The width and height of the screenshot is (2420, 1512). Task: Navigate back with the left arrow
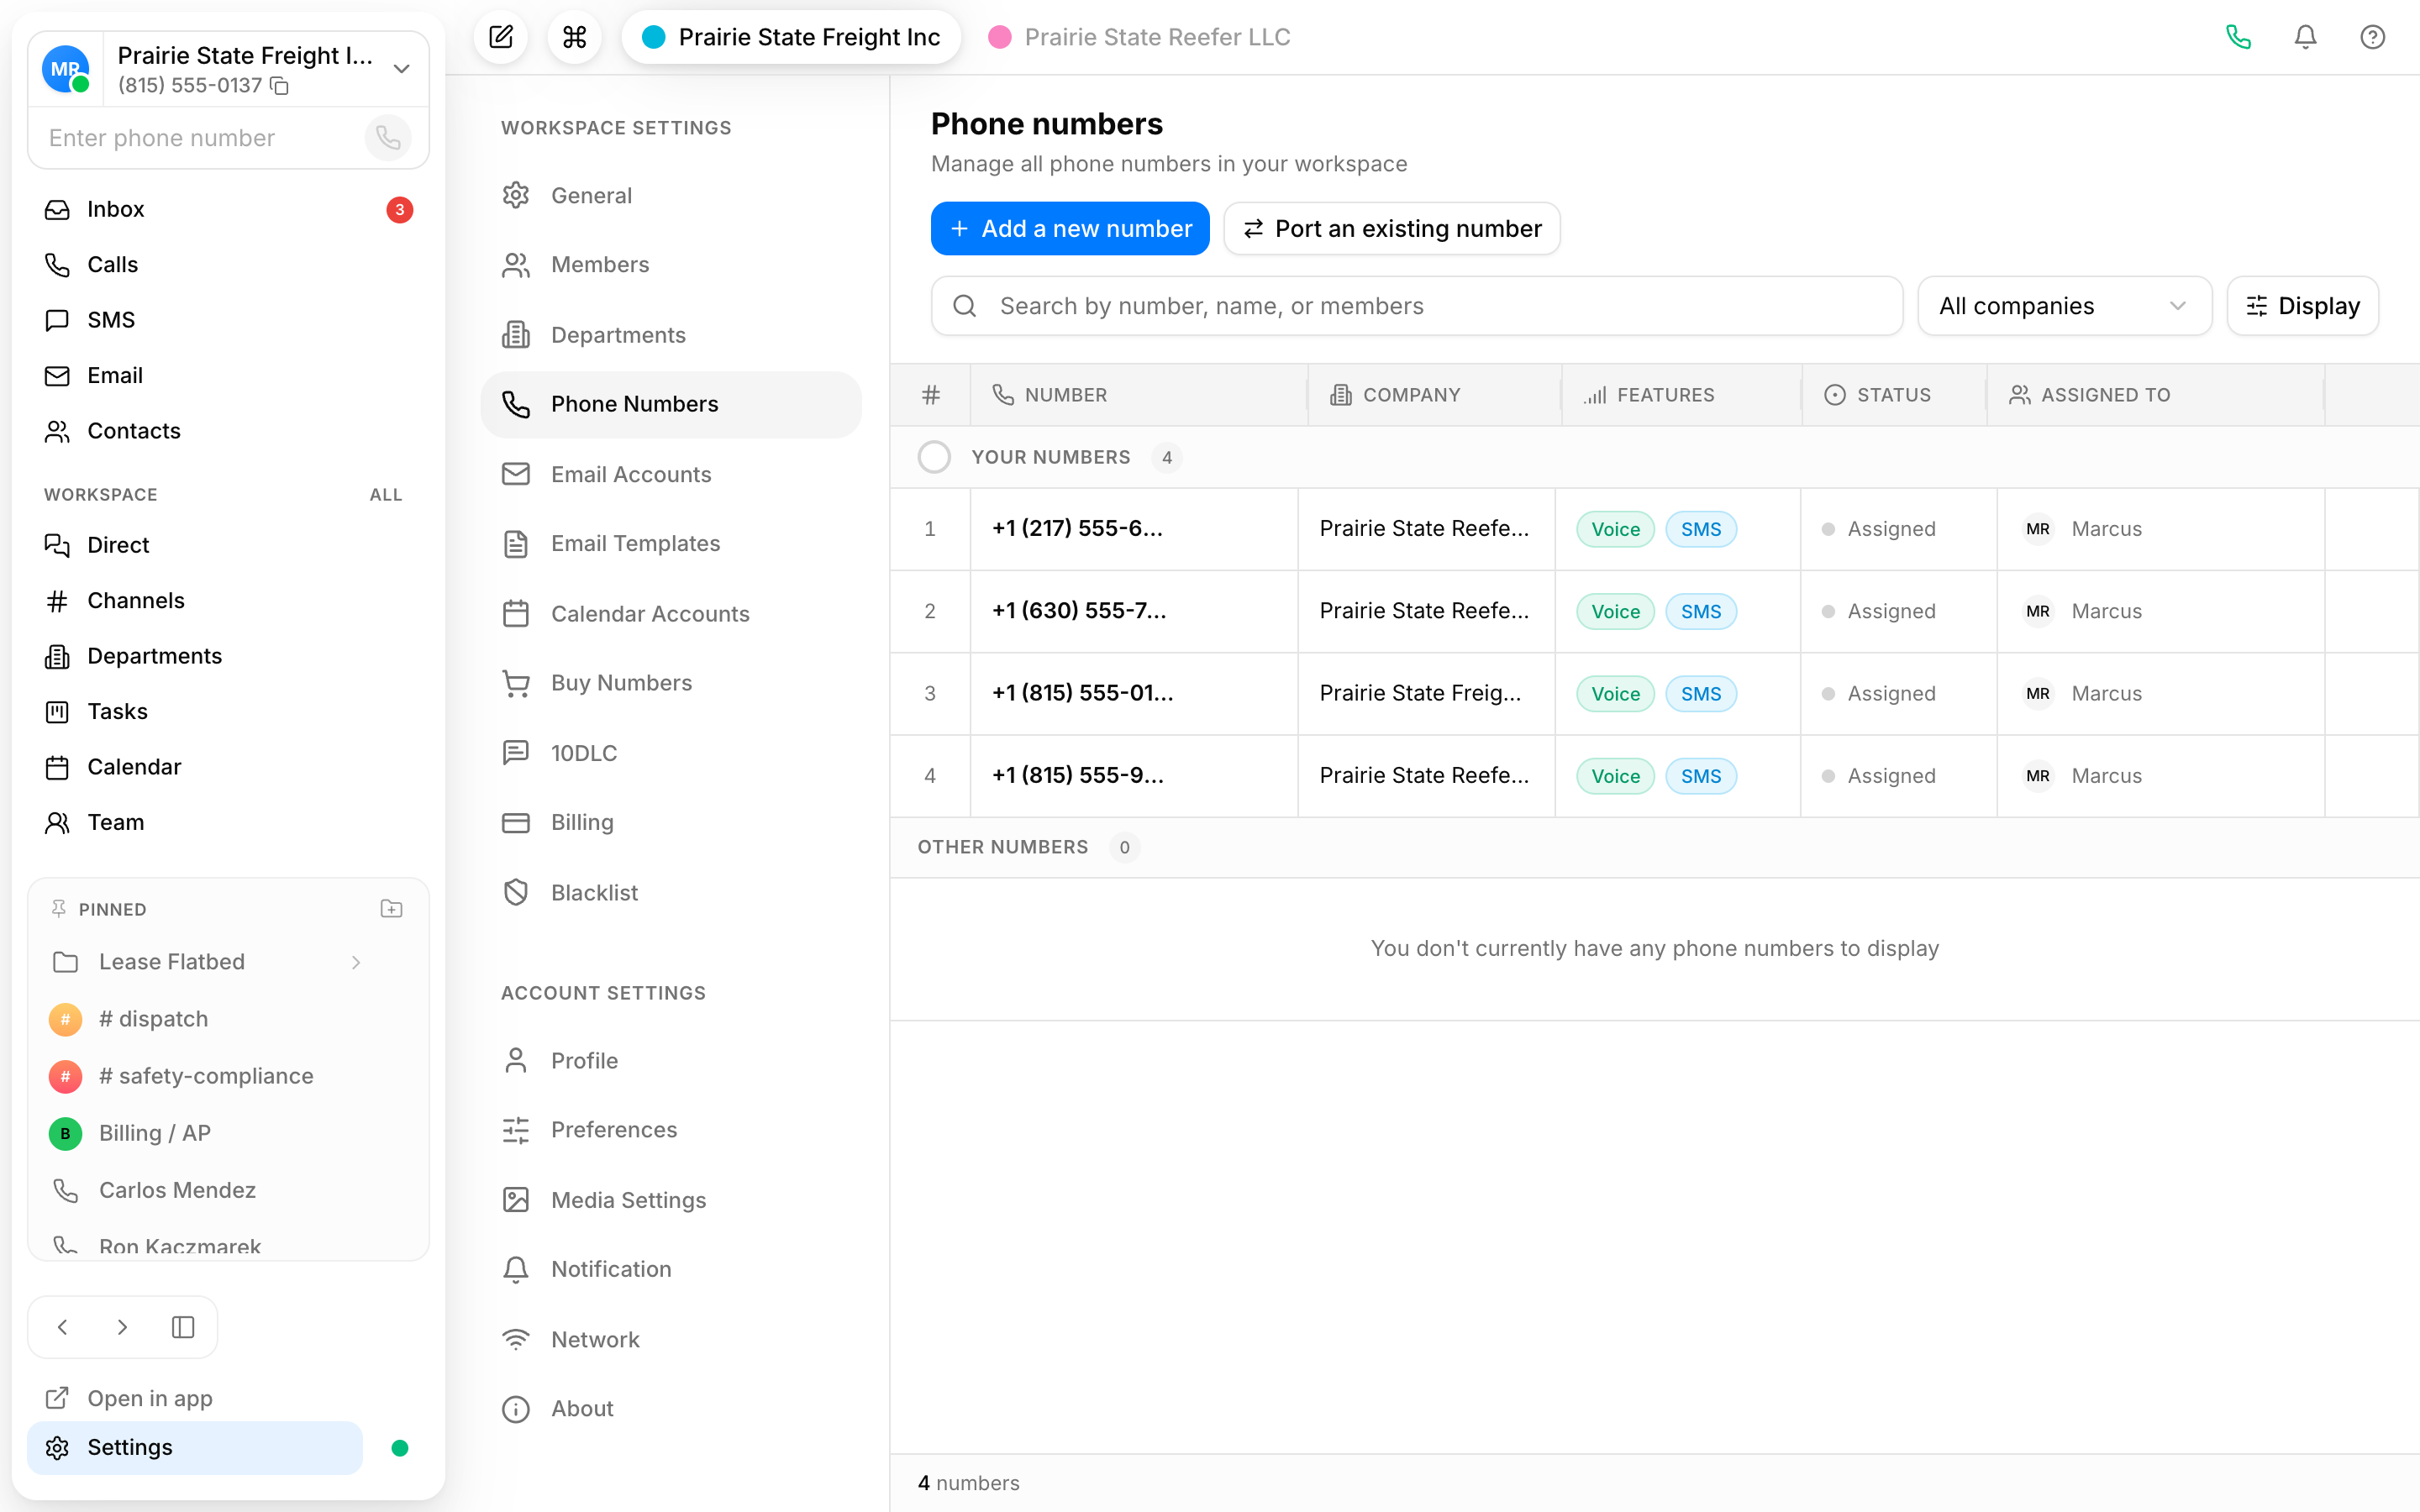(63, 1327)
